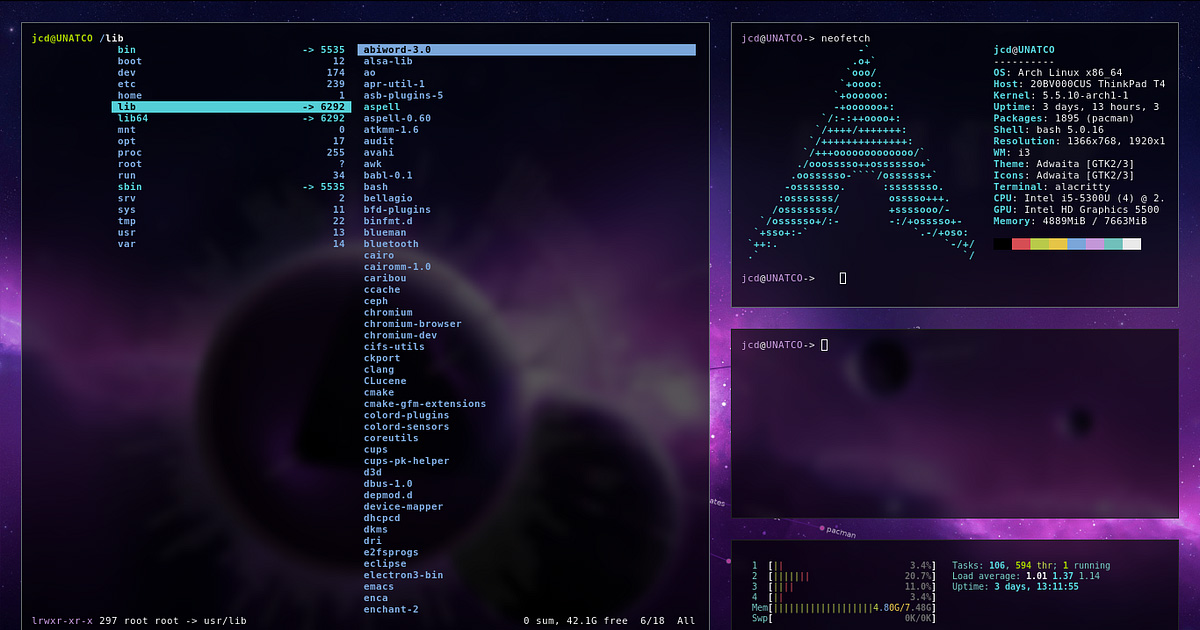Select blueman in the ranger list
1200x630 pixels.
(x=385, y=233)
